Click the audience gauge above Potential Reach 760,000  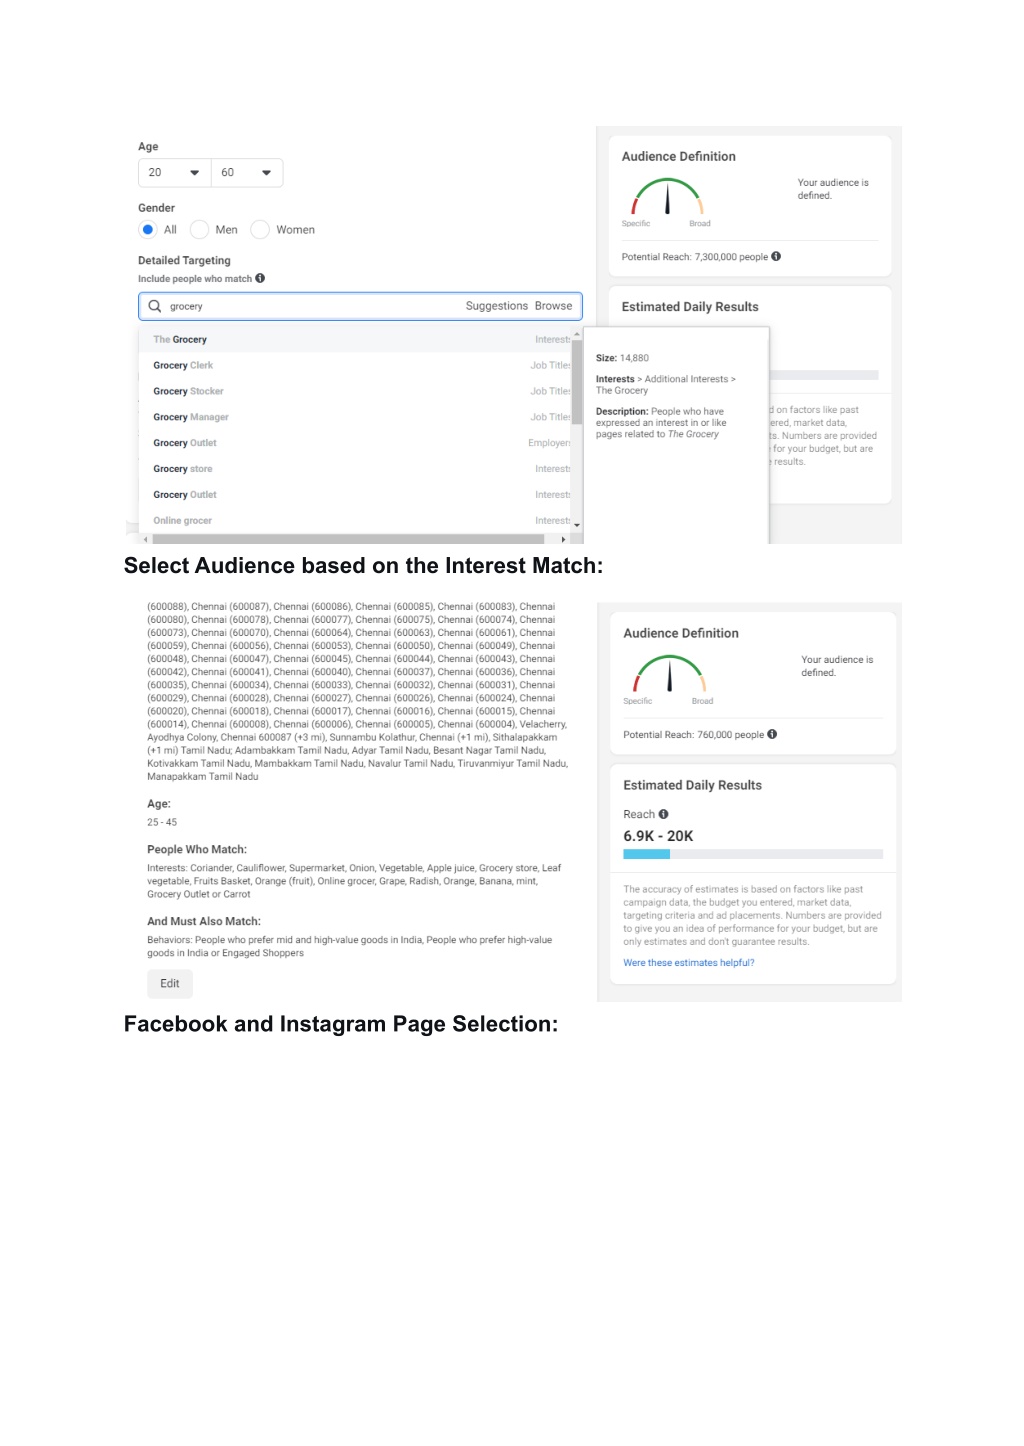pos(669,675)
